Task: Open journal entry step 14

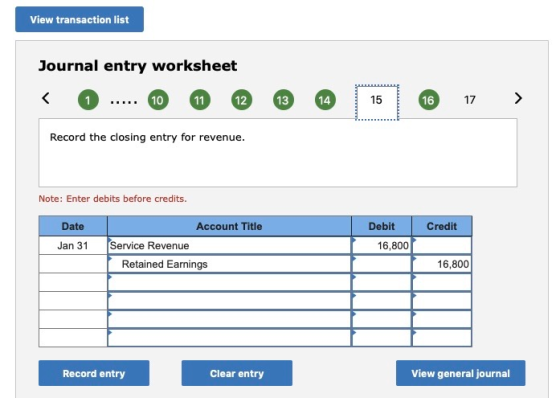Action: (325, 100)
